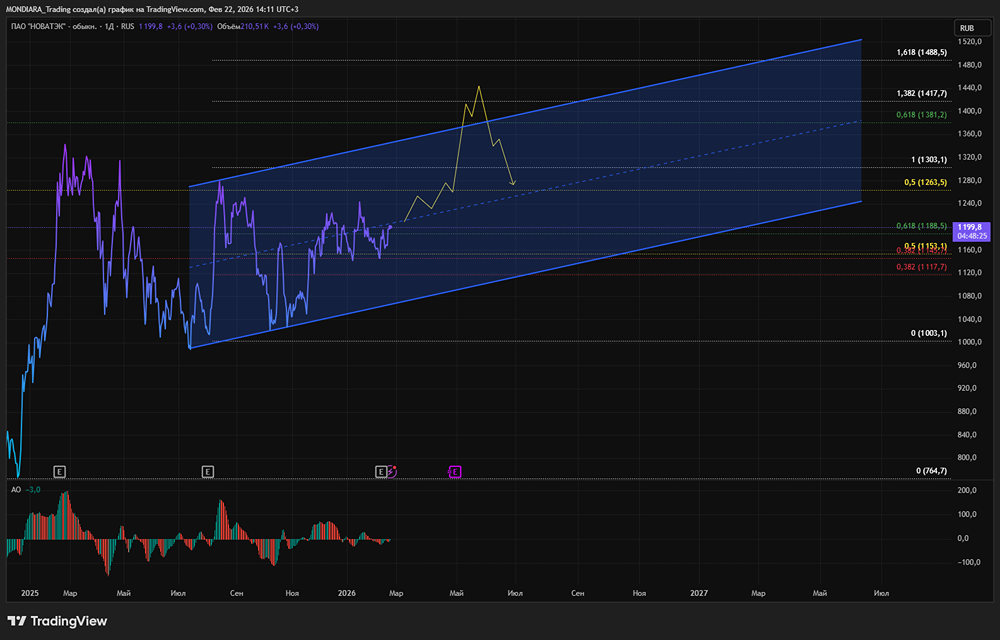Click the gray E marker near February 2026
Screen dimensions: 1000x640
tap(381, 472)
